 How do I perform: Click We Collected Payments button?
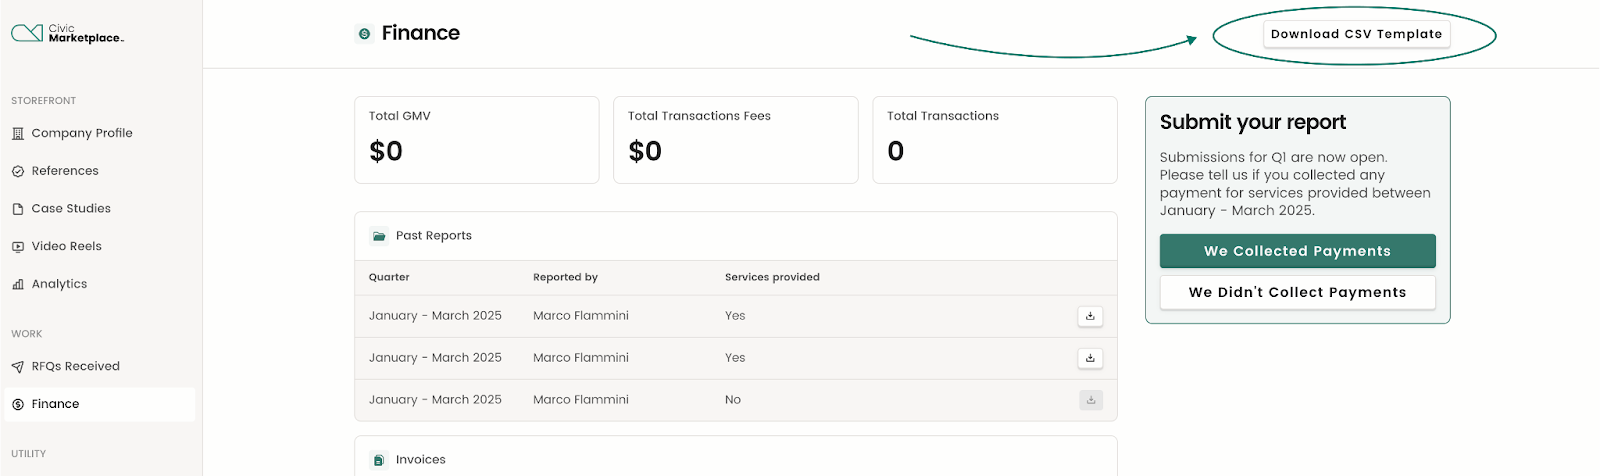[1297, 251]
